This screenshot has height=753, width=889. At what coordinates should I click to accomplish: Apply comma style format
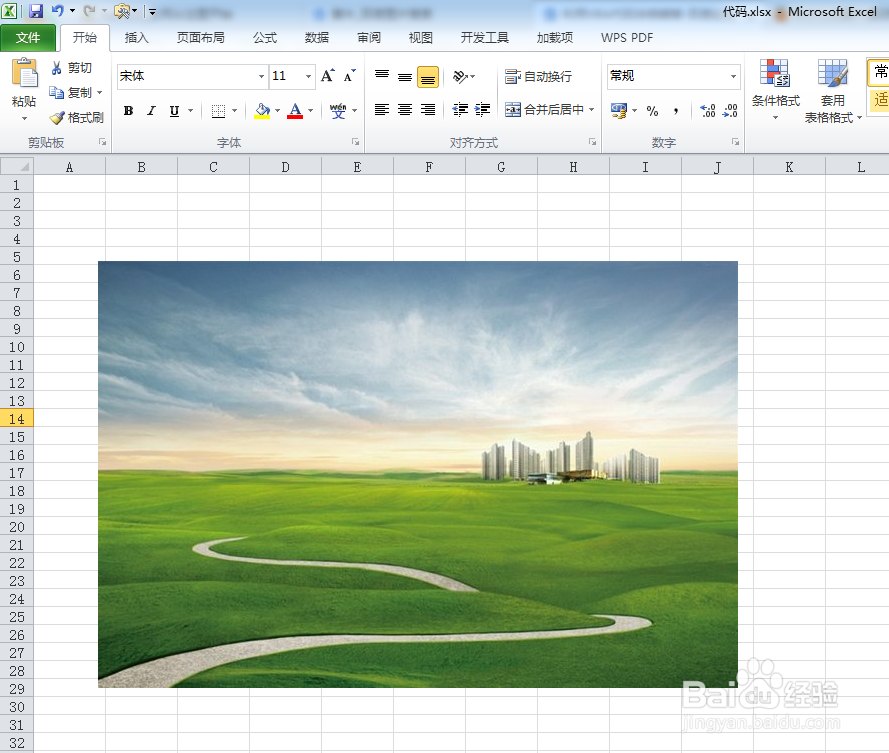676,111
